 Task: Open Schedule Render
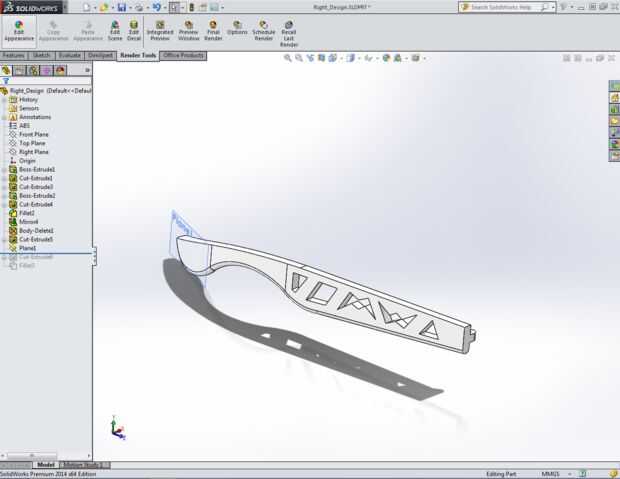click(264, 31)
